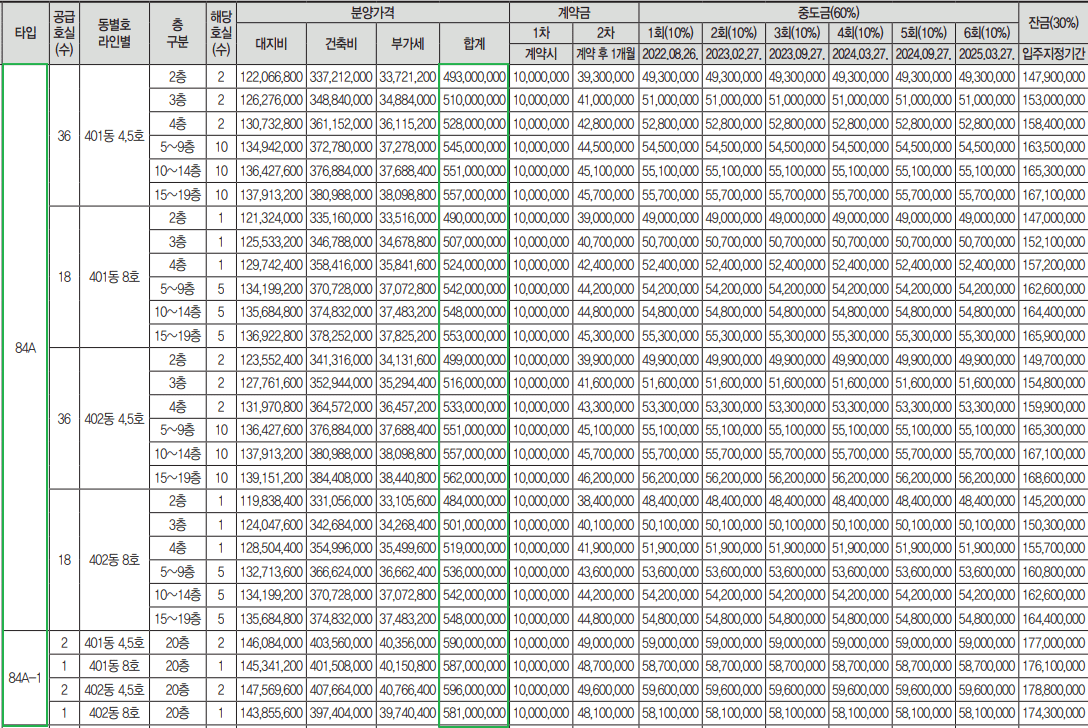Select the 건축비 column header
This screenshot has width=1088, height=728.
(341, 44)
